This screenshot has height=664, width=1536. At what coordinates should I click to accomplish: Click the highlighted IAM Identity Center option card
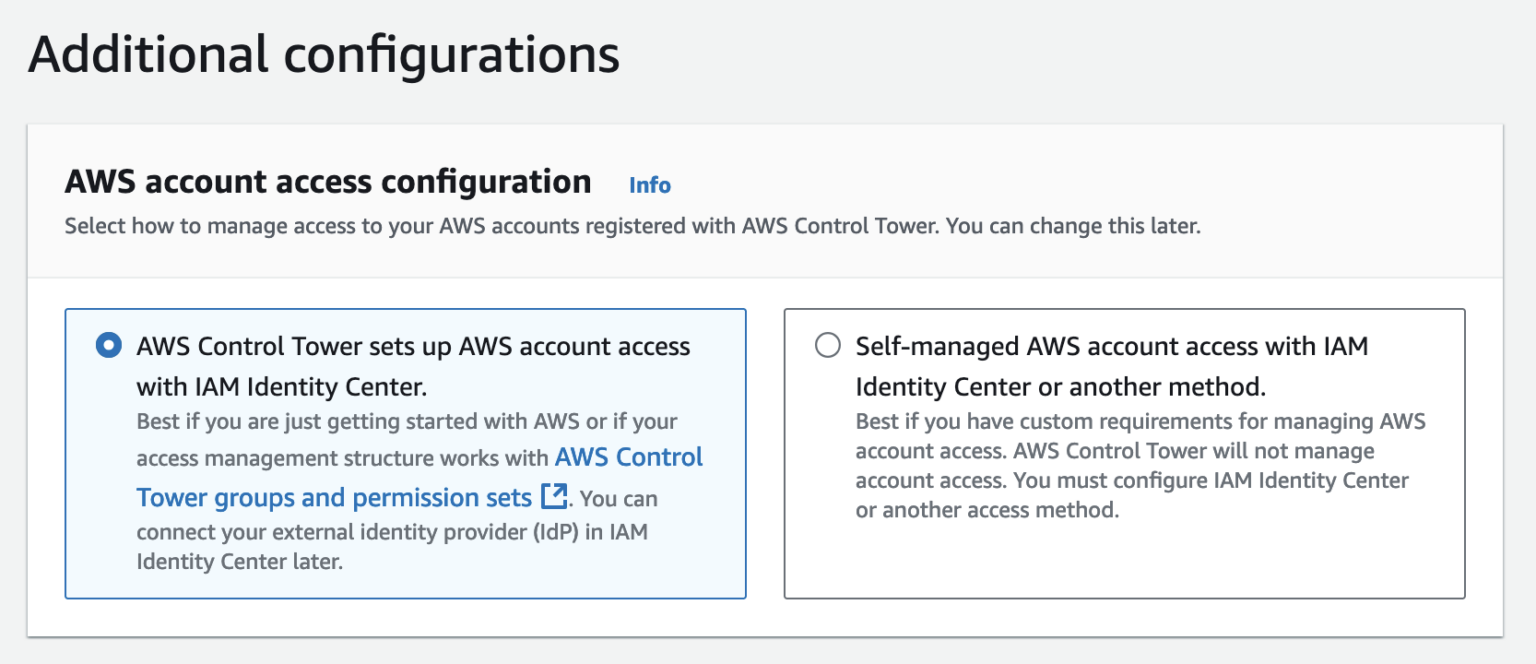click(406, 452)
